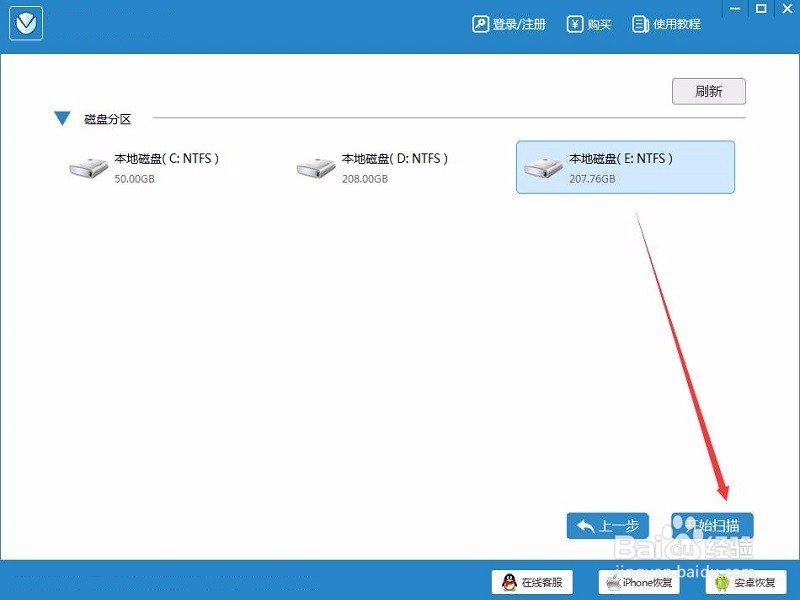Click the 刷新 refresh button
The height and width of the screenshot is (600, 800).
pyautogui.click(x=708, y=91)
